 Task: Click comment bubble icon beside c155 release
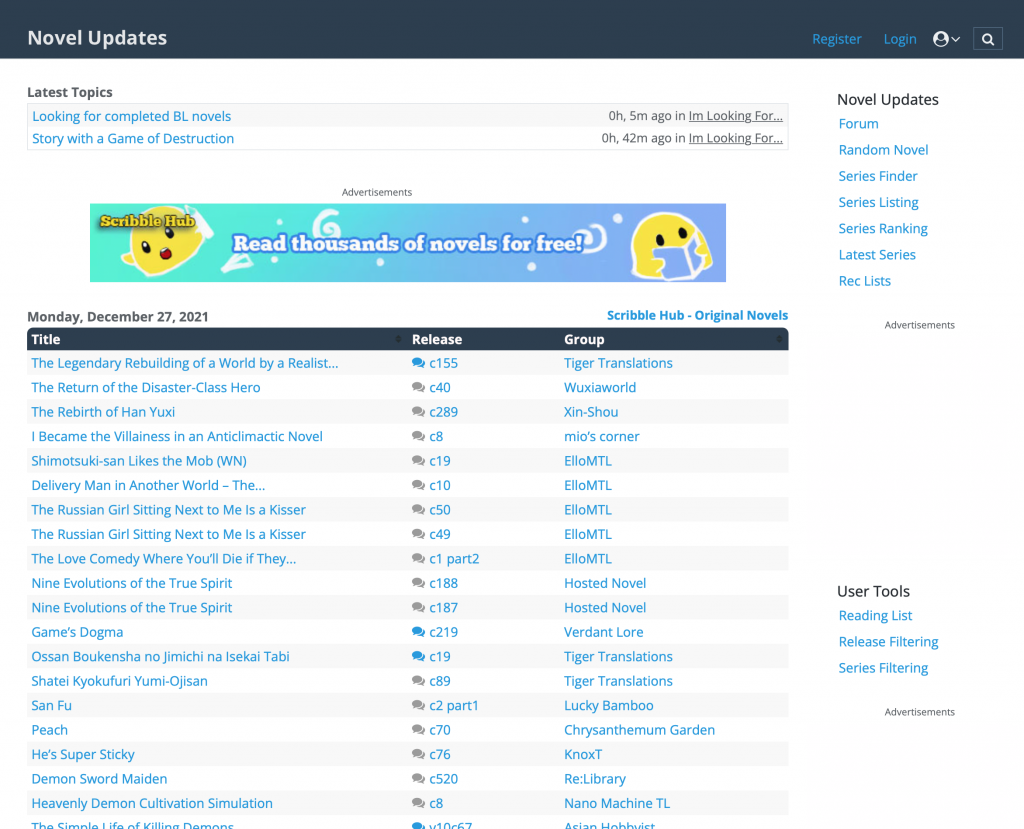click(x=418, y=363)
